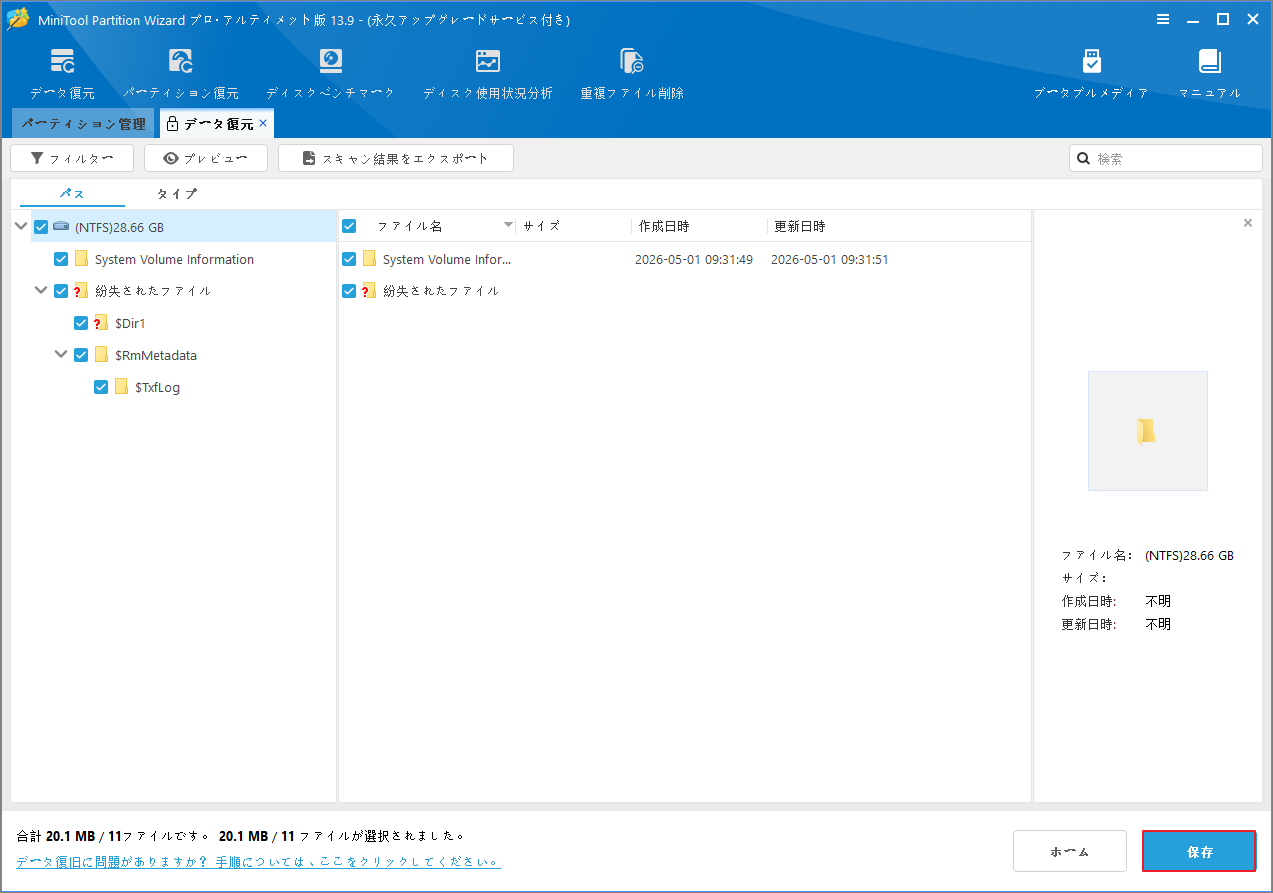Collapse the 紛失されたファイル tree node

pos(41,291)
